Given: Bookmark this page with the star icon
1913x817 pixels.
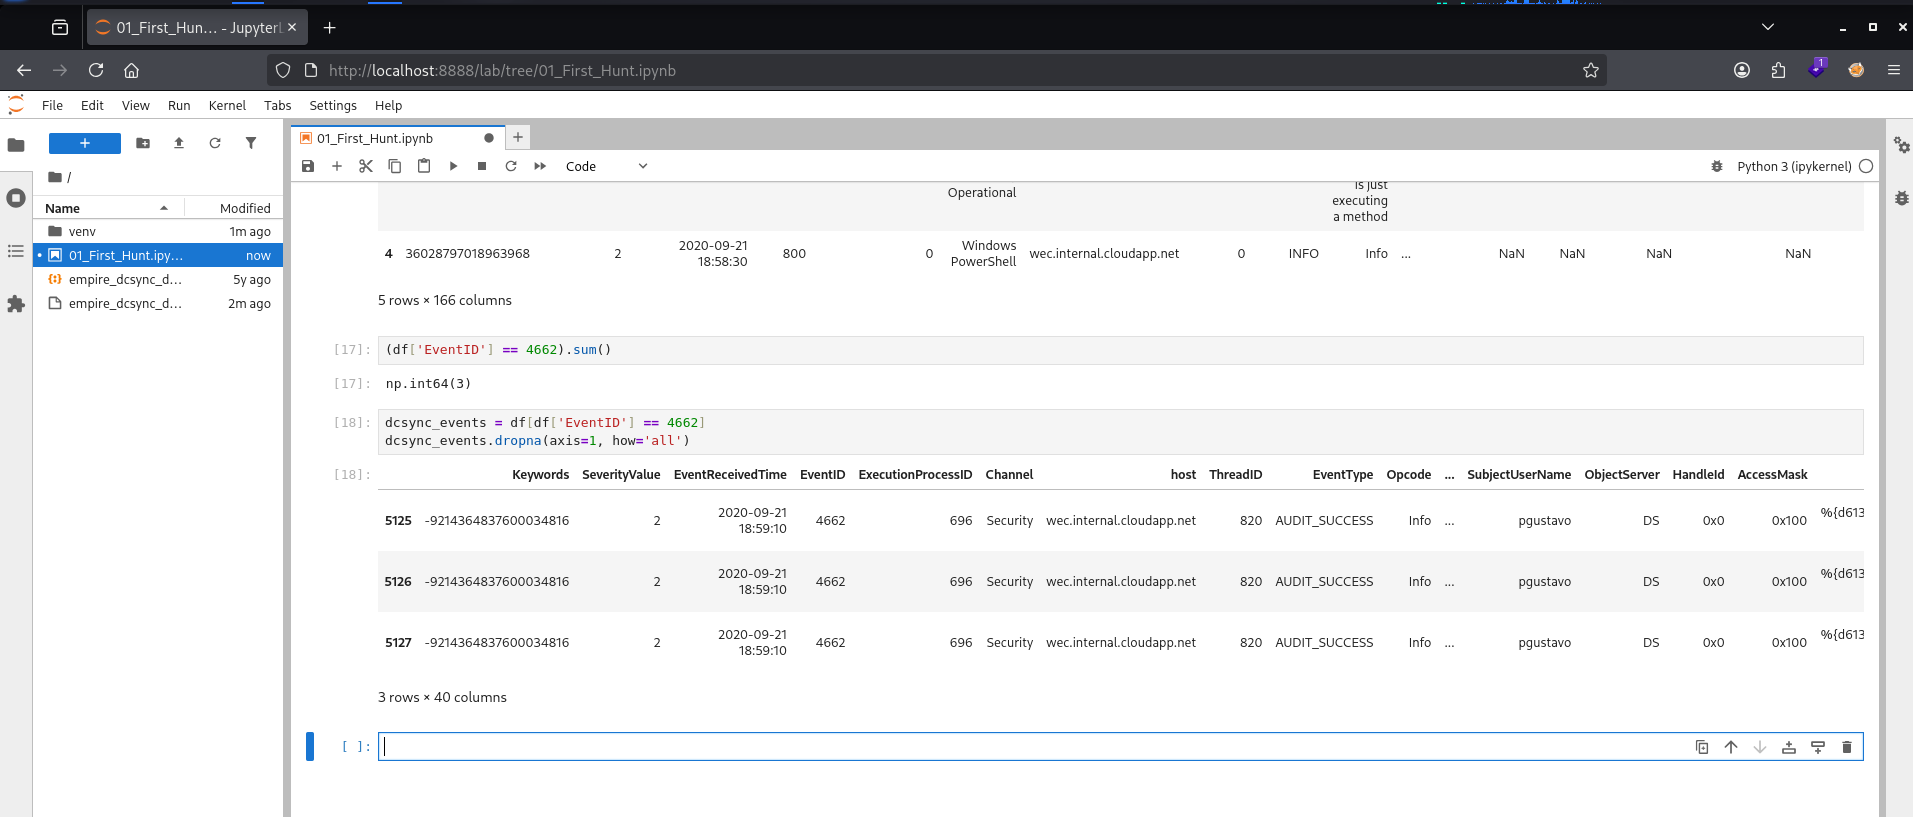Looking at the screenshot, I should [1591, 70].
